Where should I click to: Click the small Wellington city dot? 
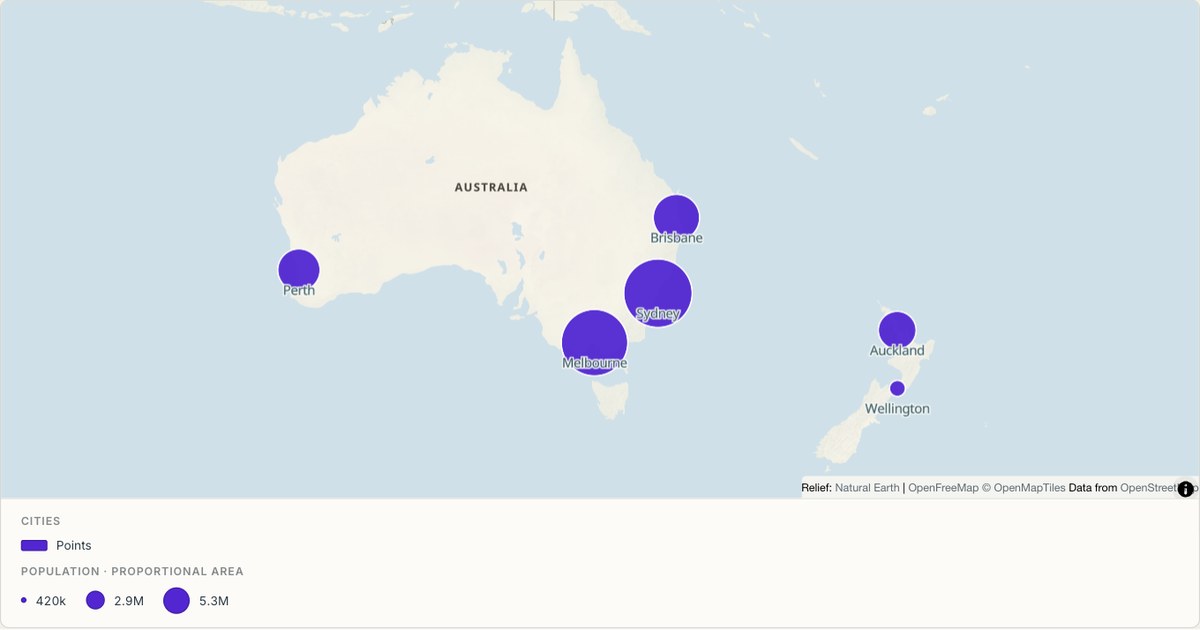[x=897, y=388]
